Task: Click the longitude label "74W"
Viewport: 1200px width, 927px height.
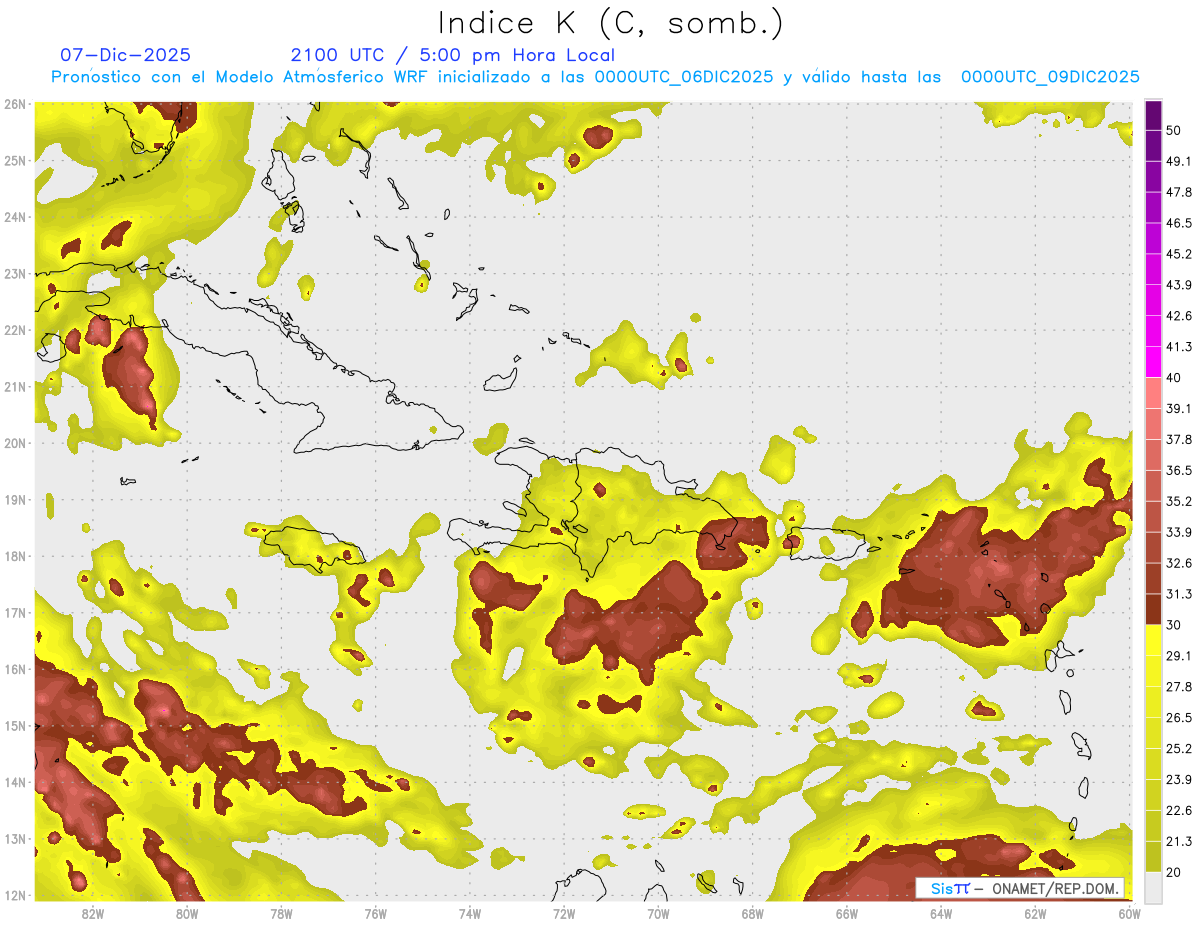Action: click(470, 913)
